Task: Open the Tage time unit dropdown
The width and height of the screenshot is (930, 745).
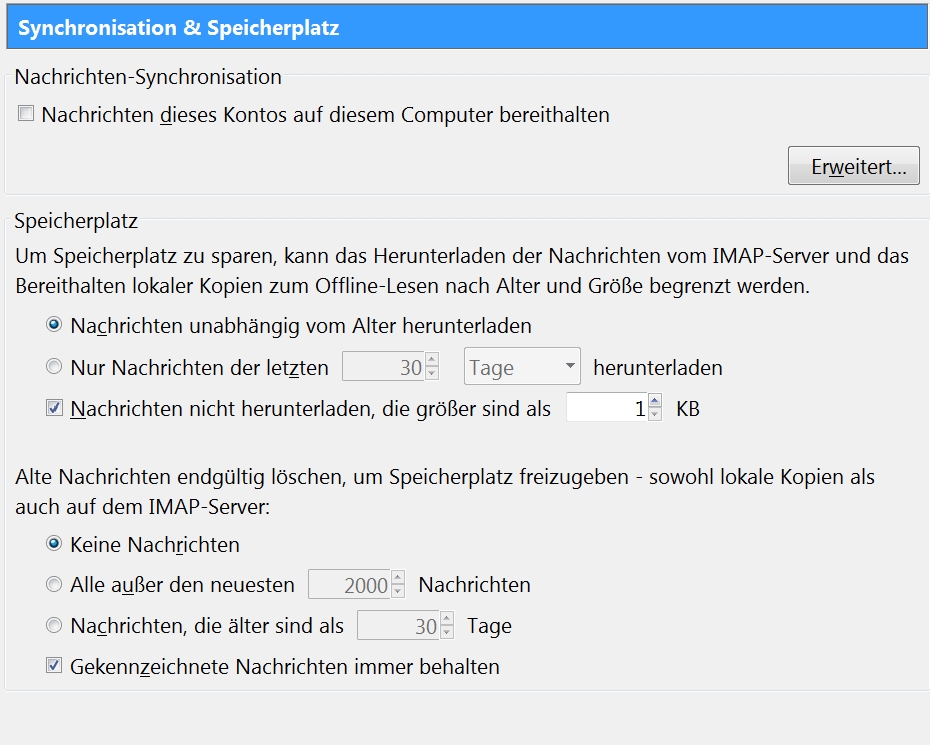Action: (522, 368)
